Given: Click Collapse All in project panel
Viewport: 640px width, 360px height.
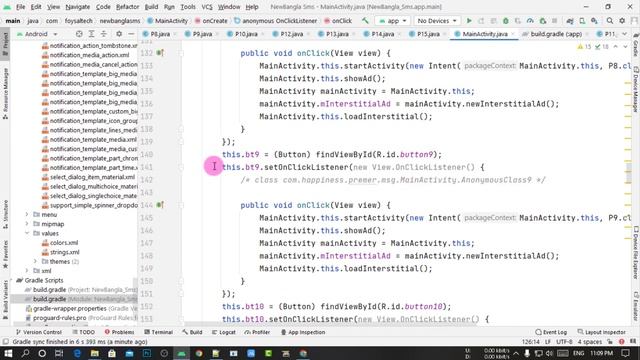Looking at the screenshot, I should pos(103,34).
